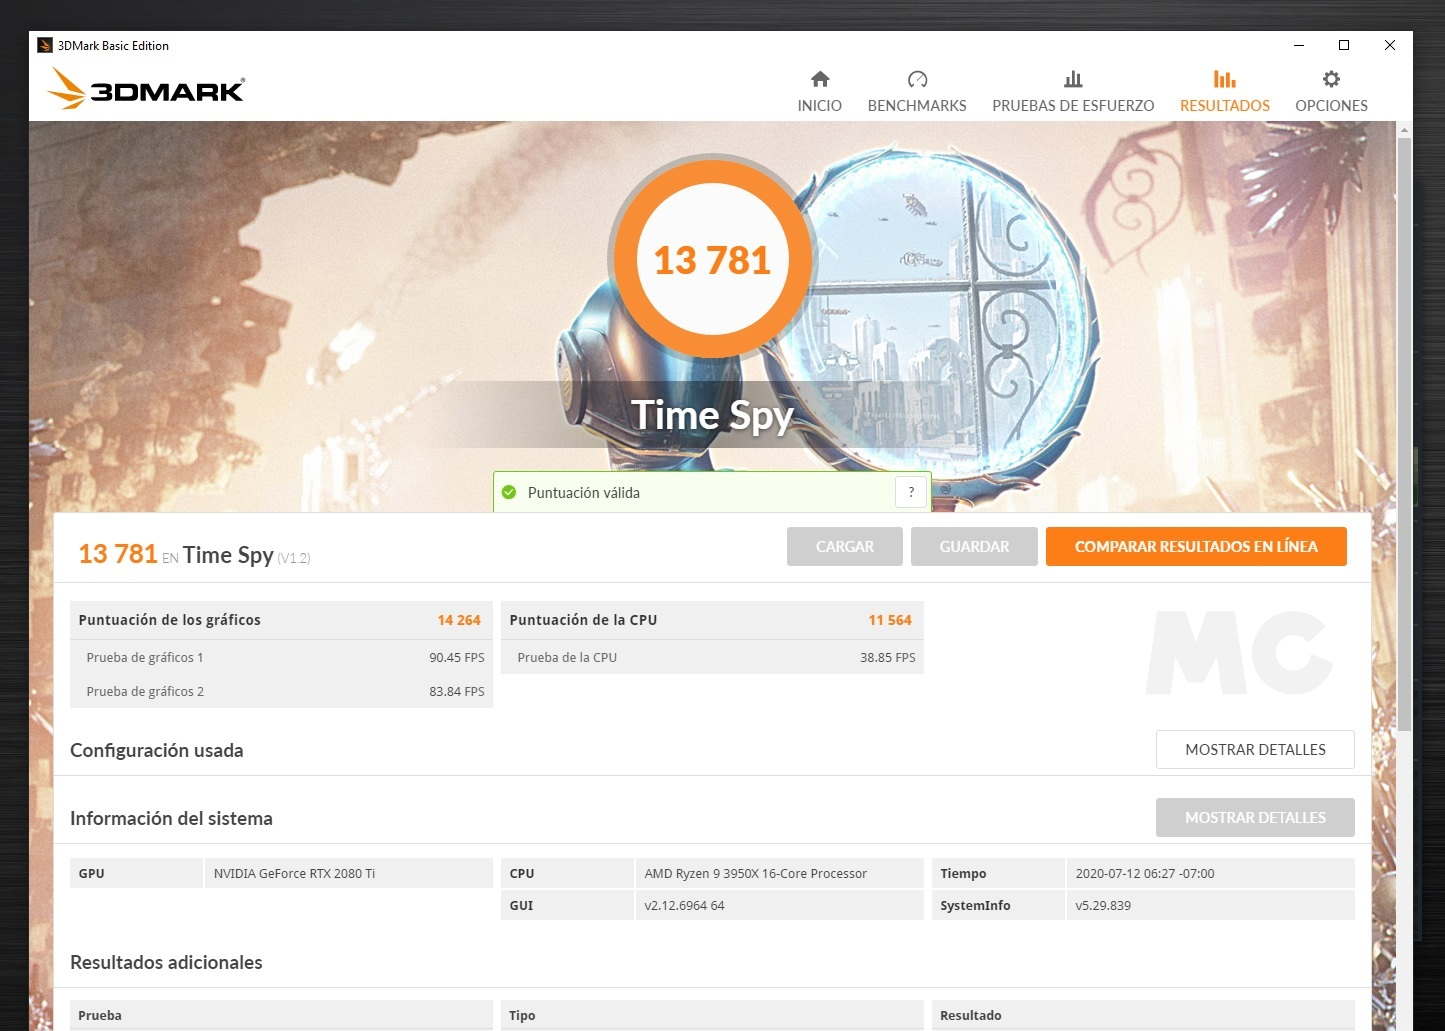Expand Información del sistema details

tap(1254, 817)
